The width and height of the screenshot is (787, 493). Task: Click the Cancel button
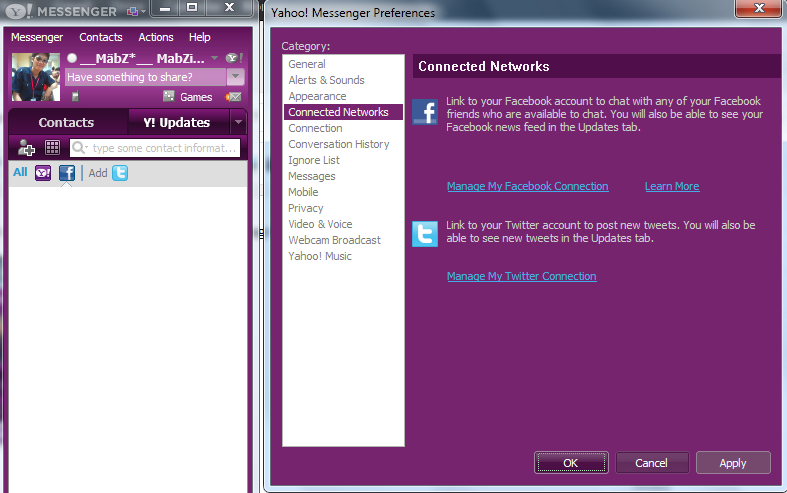651,463
